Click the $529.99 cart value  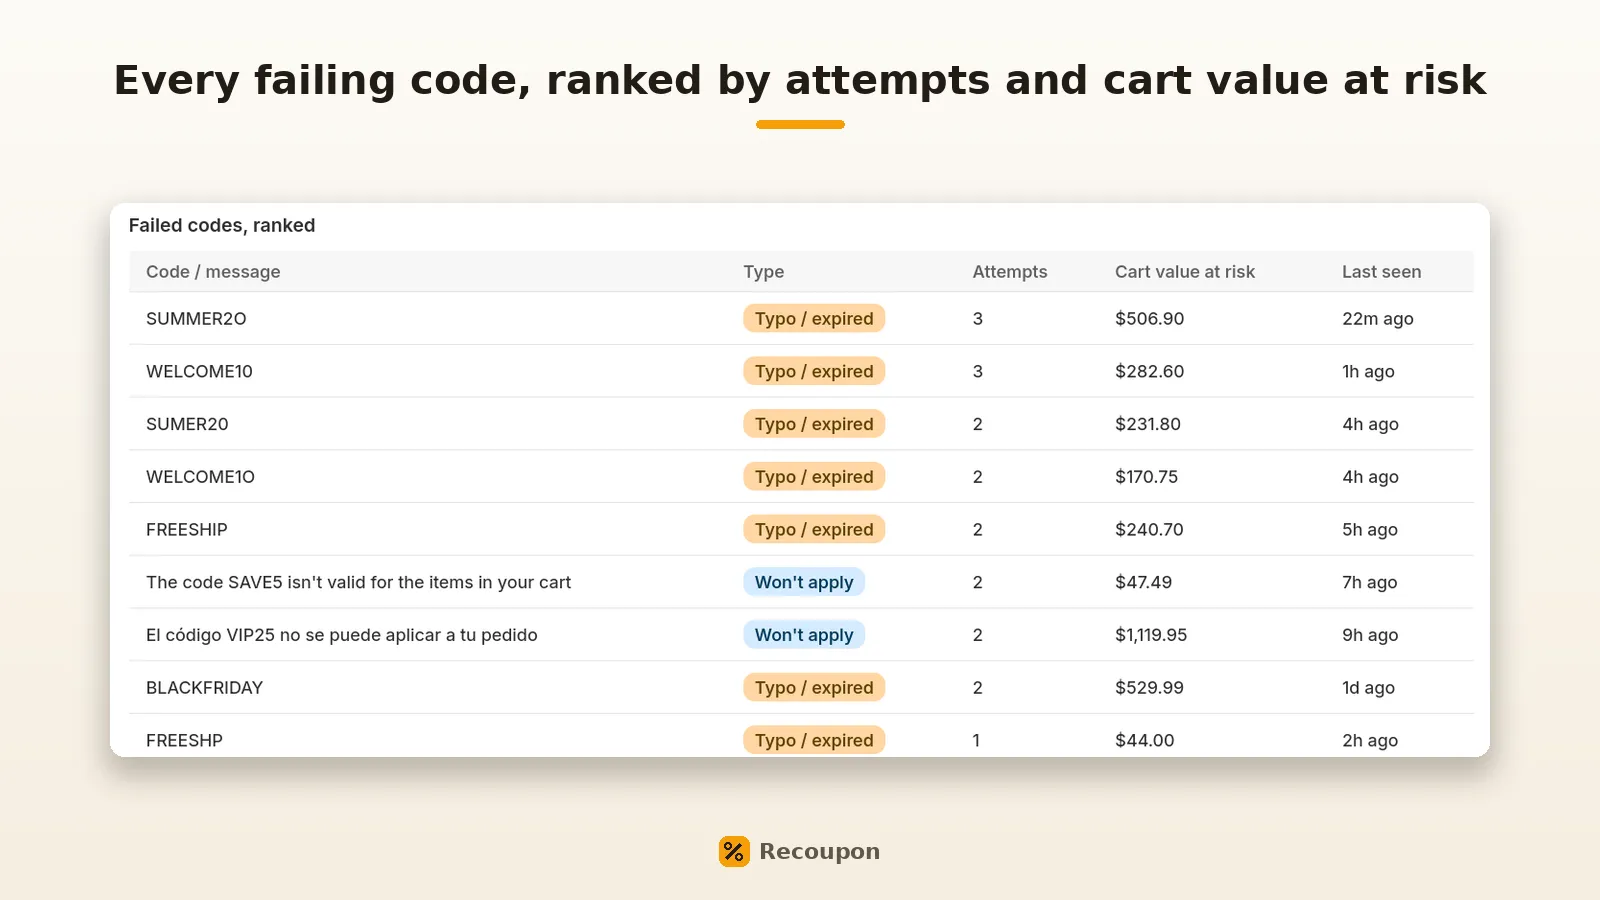click(1149, 688)
